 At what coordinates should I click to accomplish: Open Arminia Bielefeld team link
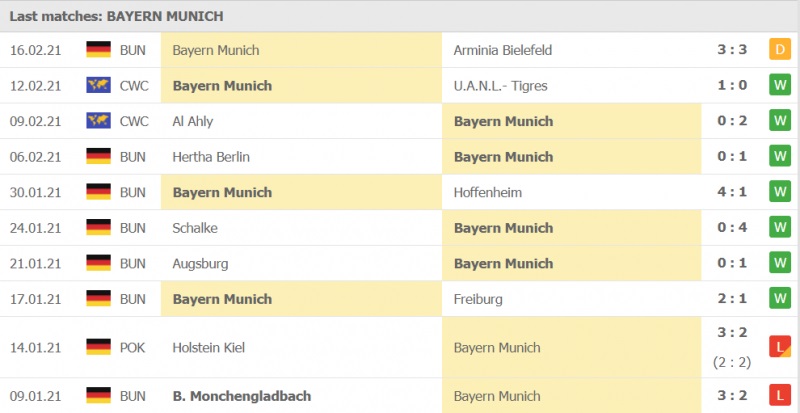click(503, 50)
